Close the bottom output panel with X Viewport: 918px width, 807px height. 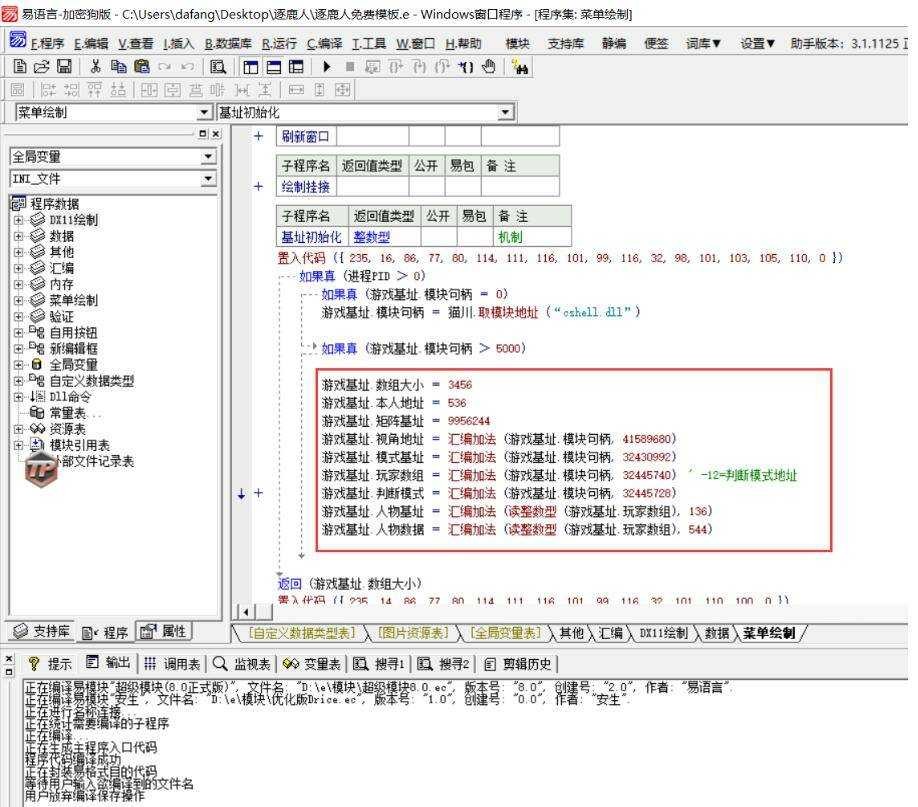click(9, 658)
